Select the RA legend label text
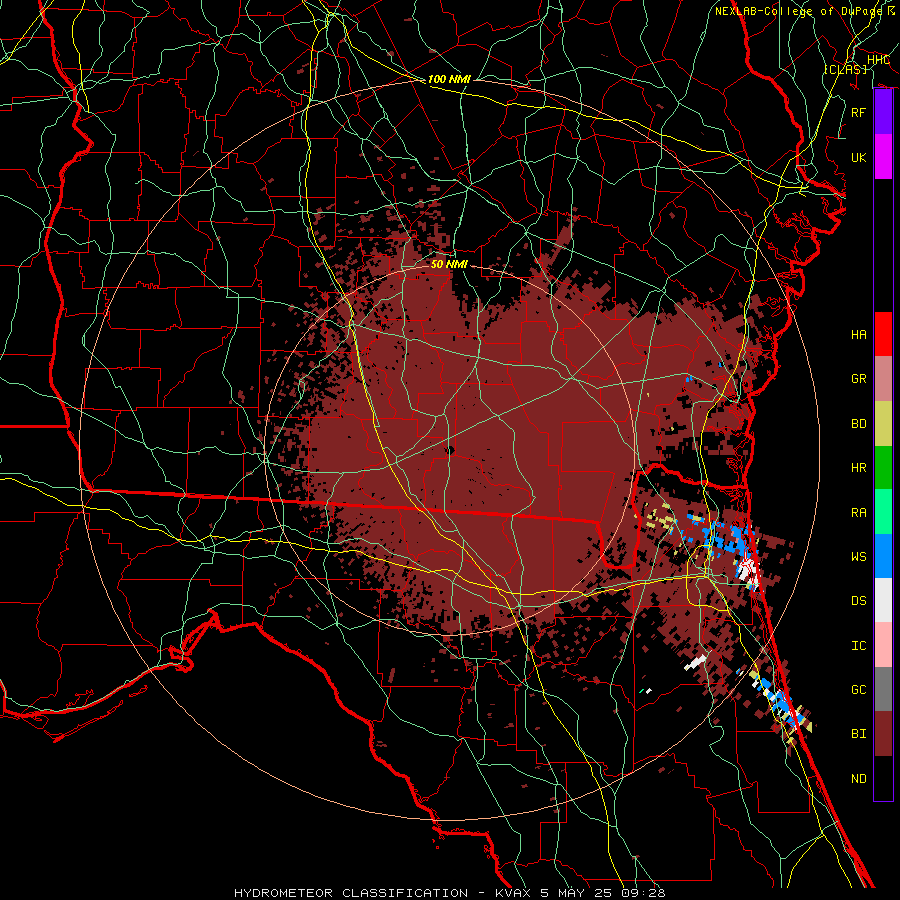The width and height of the screenshot is (900, 900). (x=859, y=513)
